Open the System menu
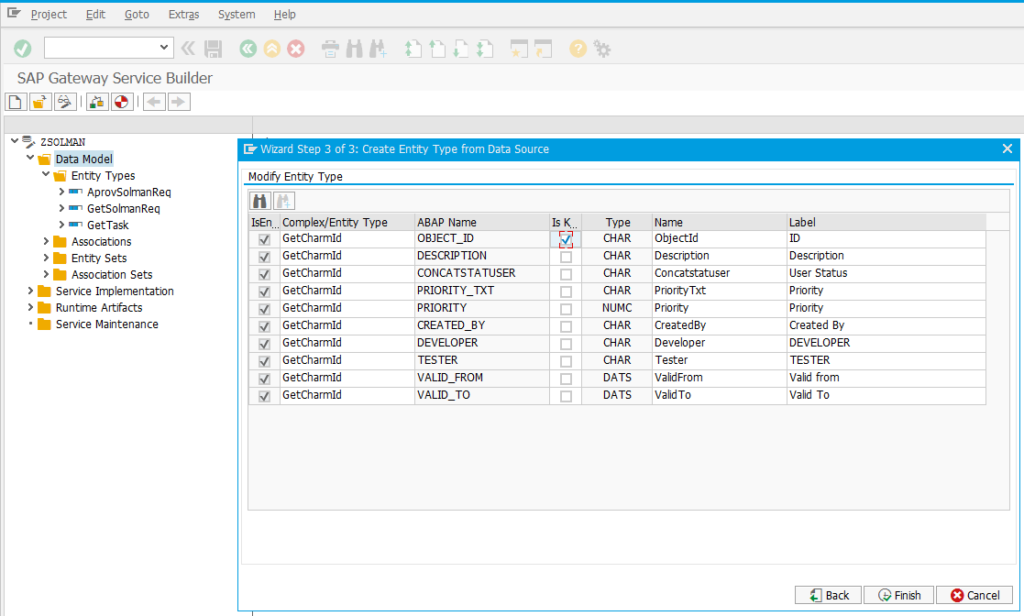This screenshot has height=616, width=1024. click(236, 14)
